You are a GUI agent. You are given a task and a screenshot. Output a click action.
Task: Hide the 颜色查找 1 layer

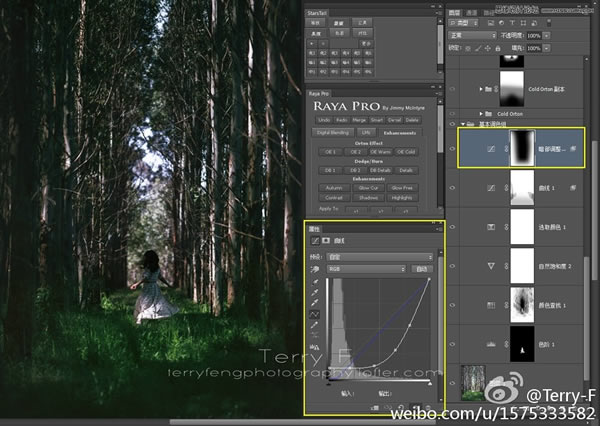pyautogui.click(x=452, y=305)
